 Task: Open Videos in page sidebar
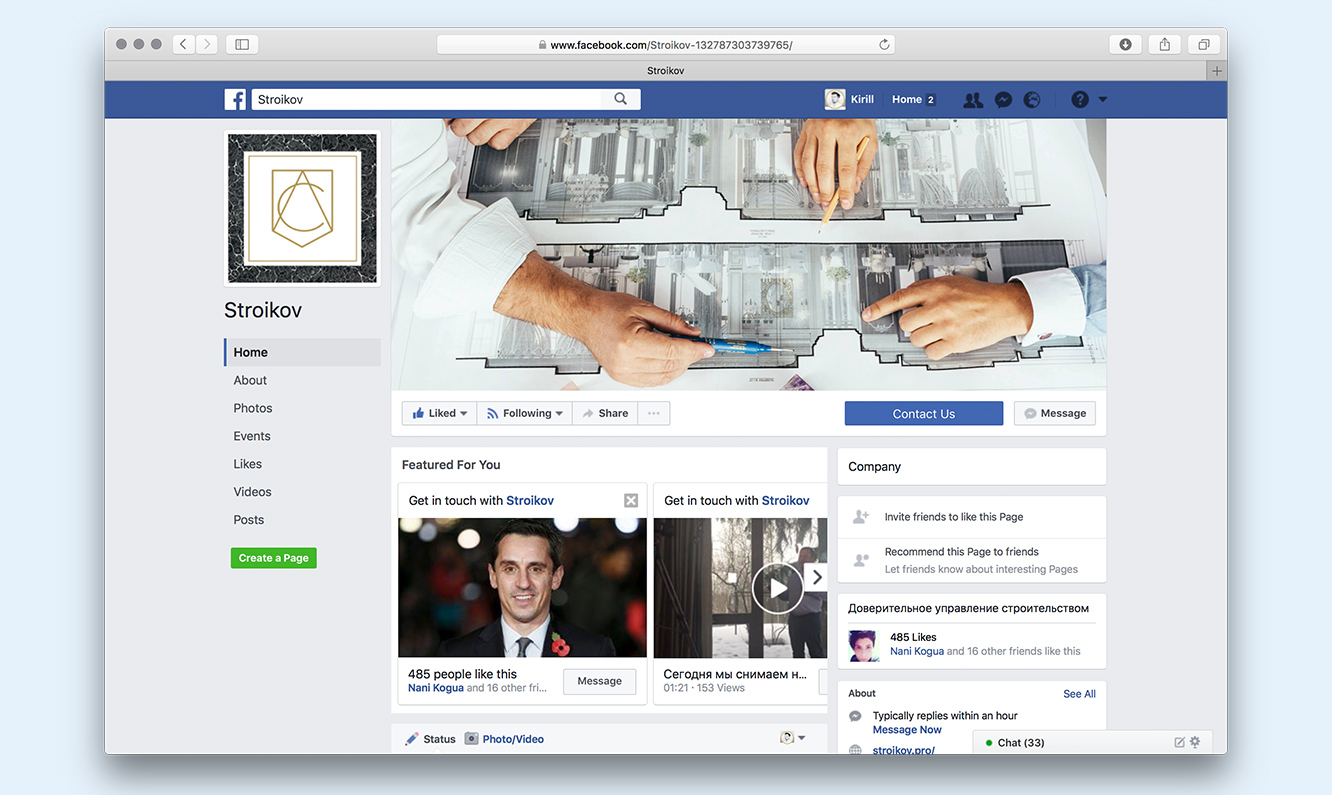coord(253,492)
